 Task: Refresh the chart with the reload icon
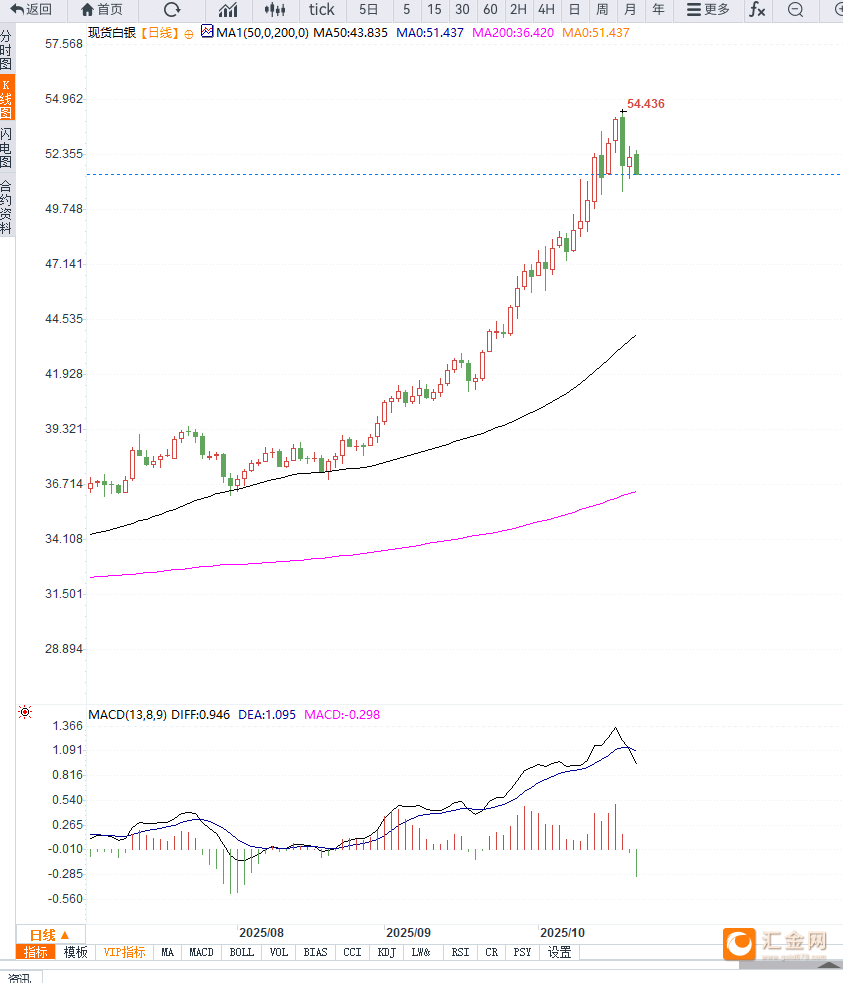point(172,10)
